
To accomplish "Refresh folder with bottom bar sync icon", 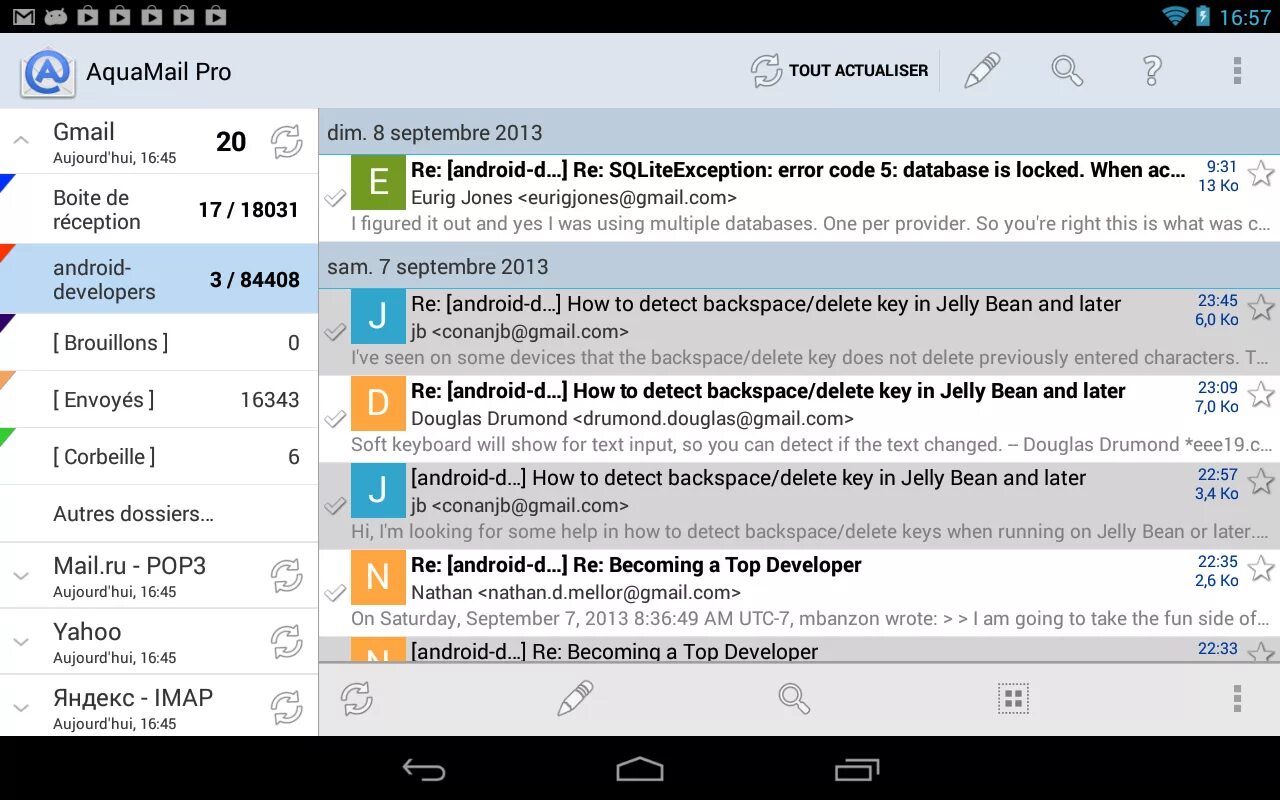I will (357, 698).
